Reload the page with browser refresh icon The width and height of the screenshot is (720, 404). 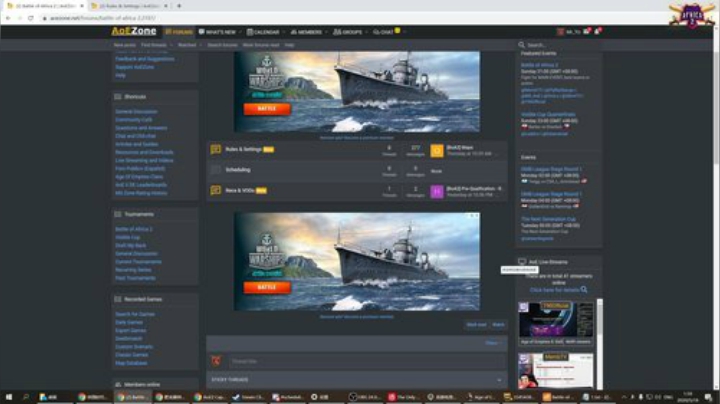point(31,18)
